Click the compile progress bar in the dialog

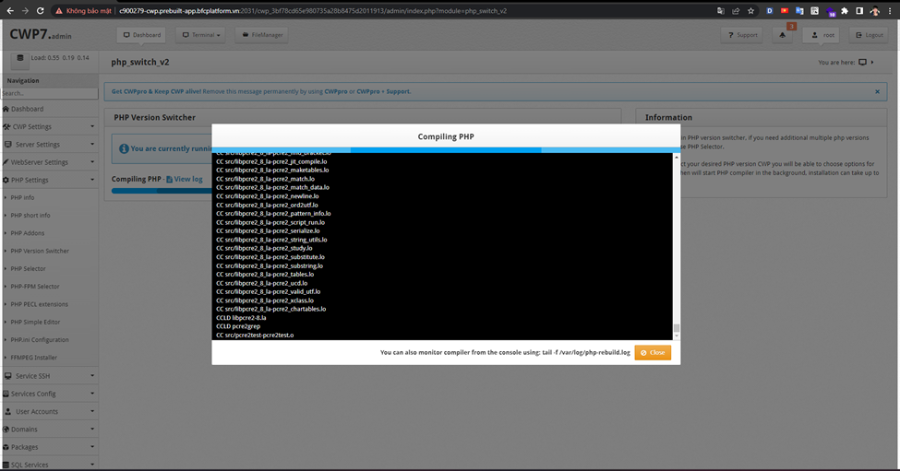click(446, 150)
